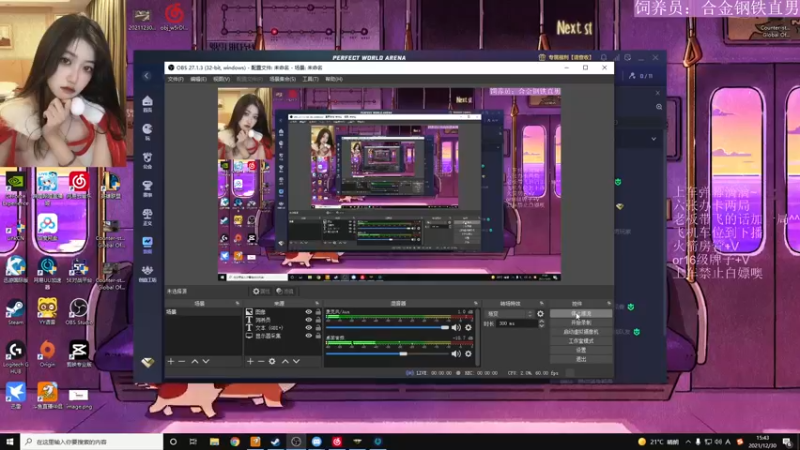Select the 场景 entry in scenes list
Screen dimensions: 800x450
tap(203, 312)
